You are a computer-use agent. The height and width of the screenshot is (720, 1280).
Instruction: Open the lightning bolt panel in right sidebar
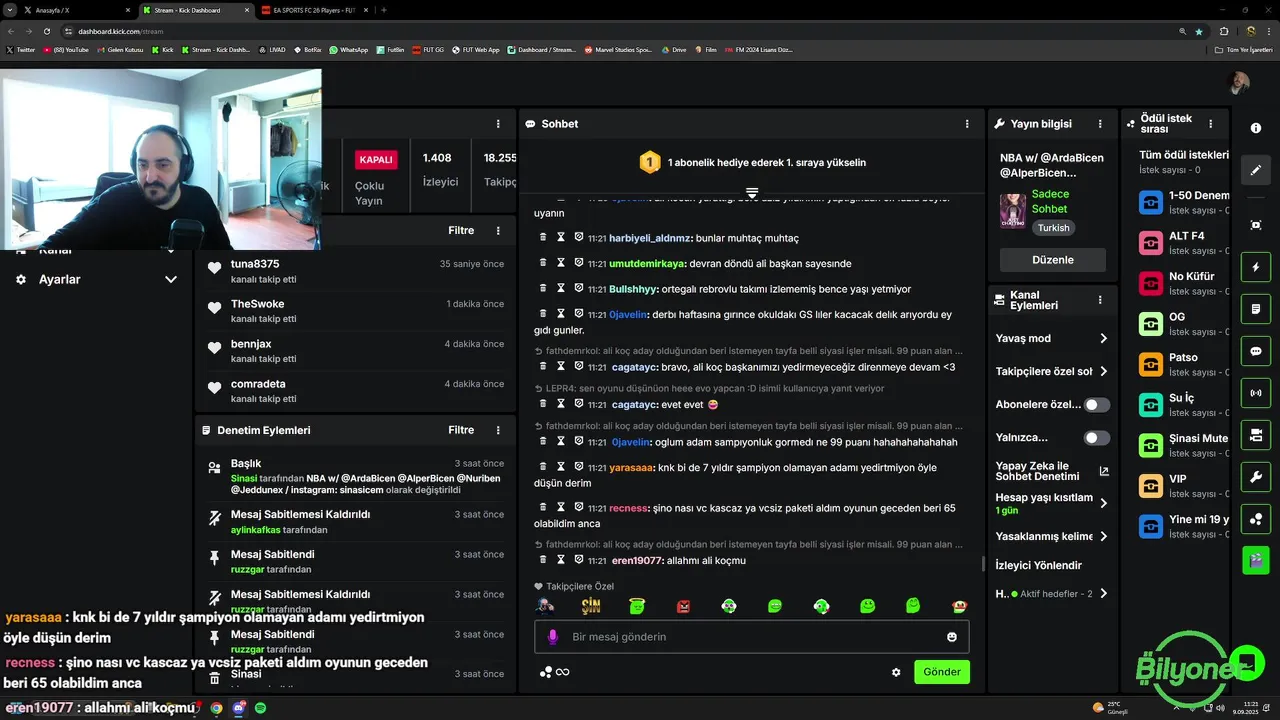pyautogui.click(x=1256, y=268)
